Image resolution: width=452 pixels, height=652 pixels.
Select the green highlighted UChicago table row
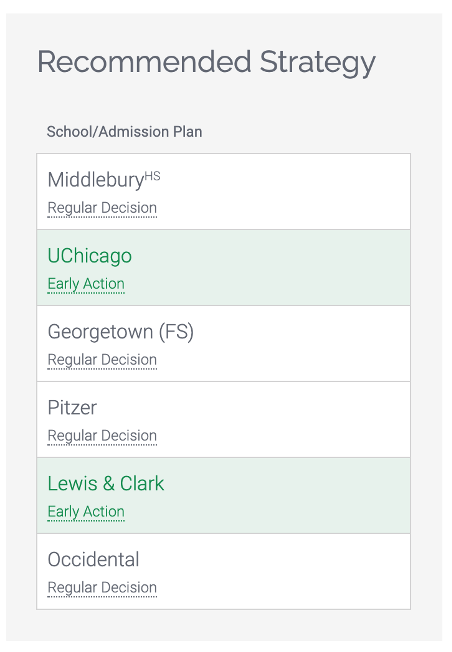click(x=224, y=267)
